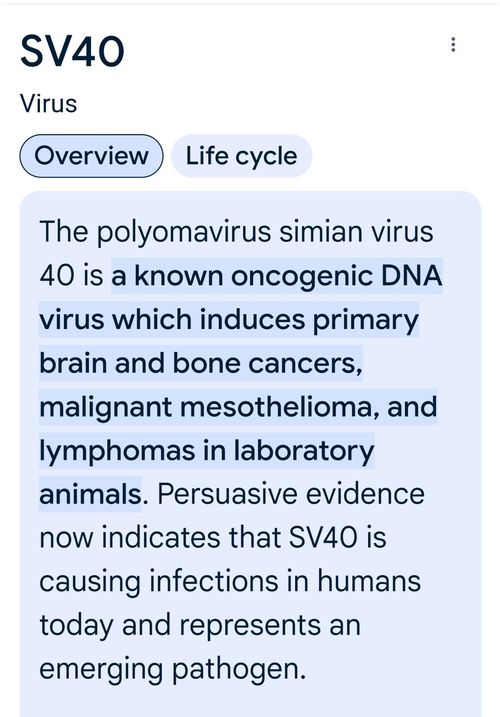Click the line 'now indicates that SV40 is'

213,538
